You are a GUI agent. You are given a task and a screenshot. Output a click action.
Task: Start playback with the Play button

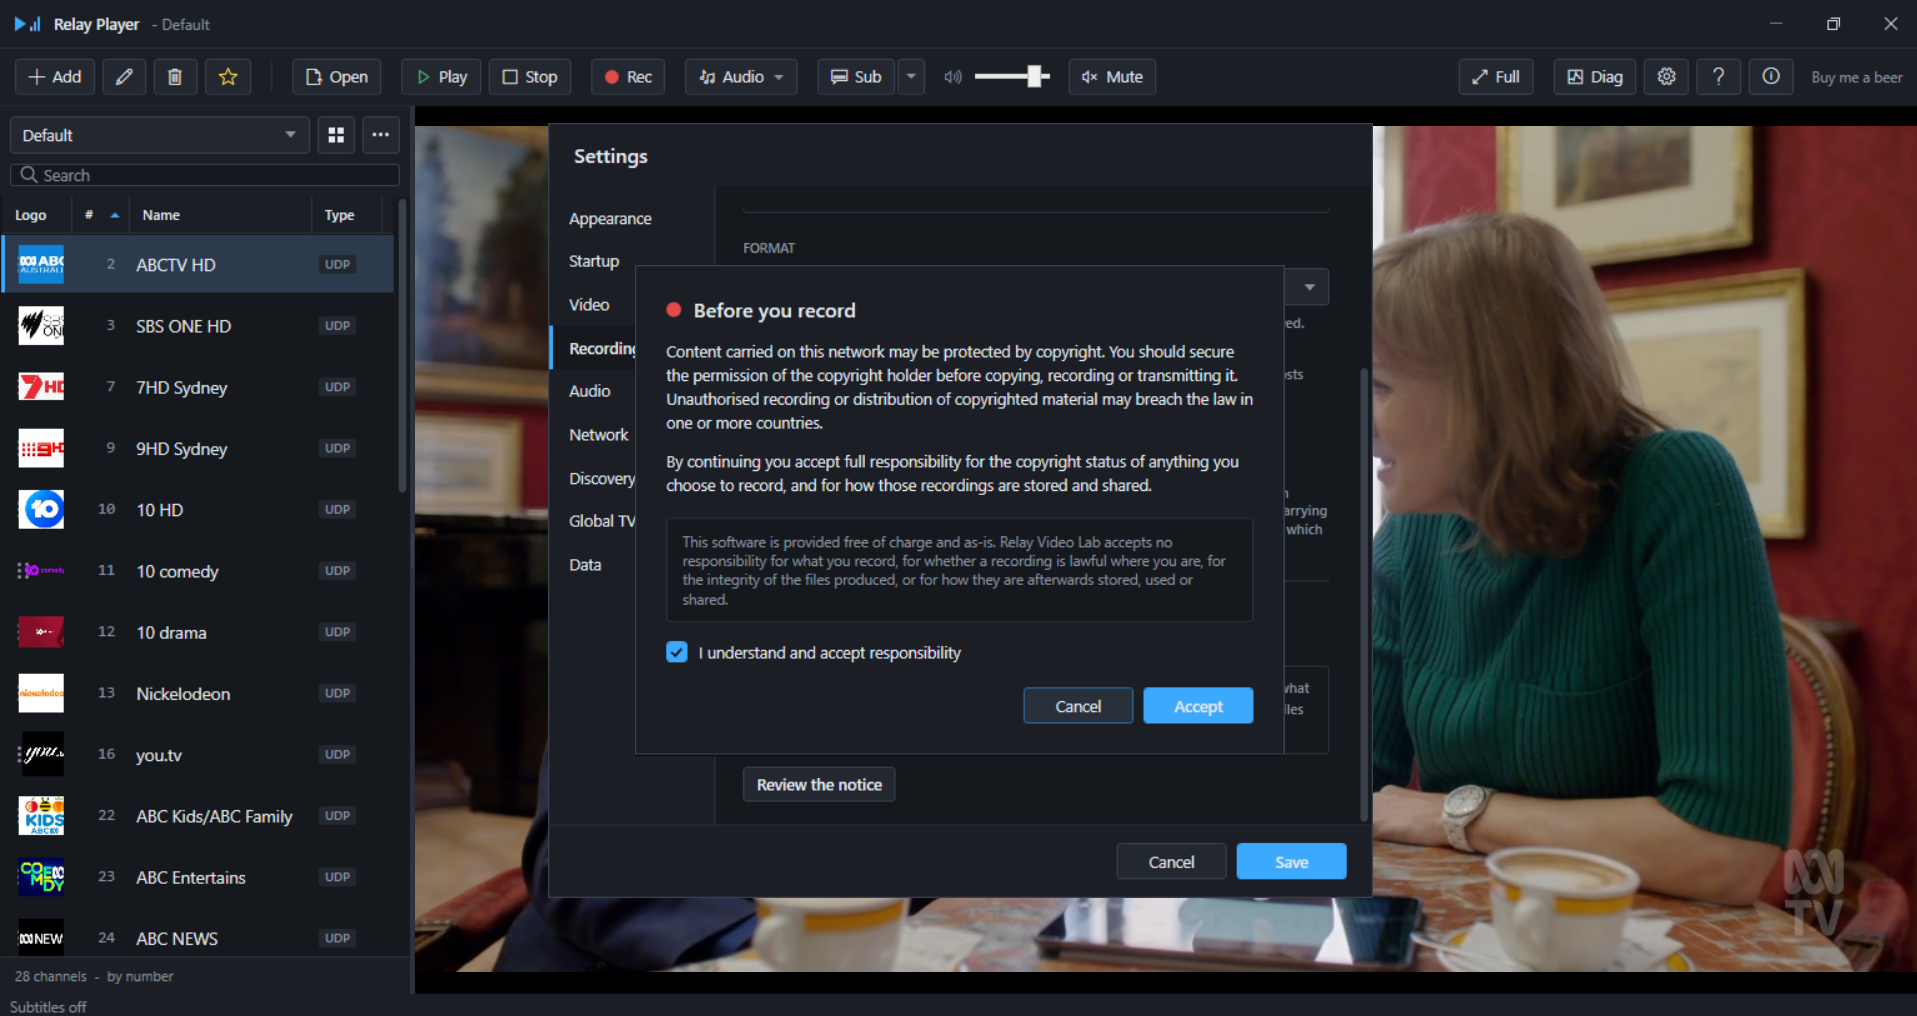[x=441, y=77]
